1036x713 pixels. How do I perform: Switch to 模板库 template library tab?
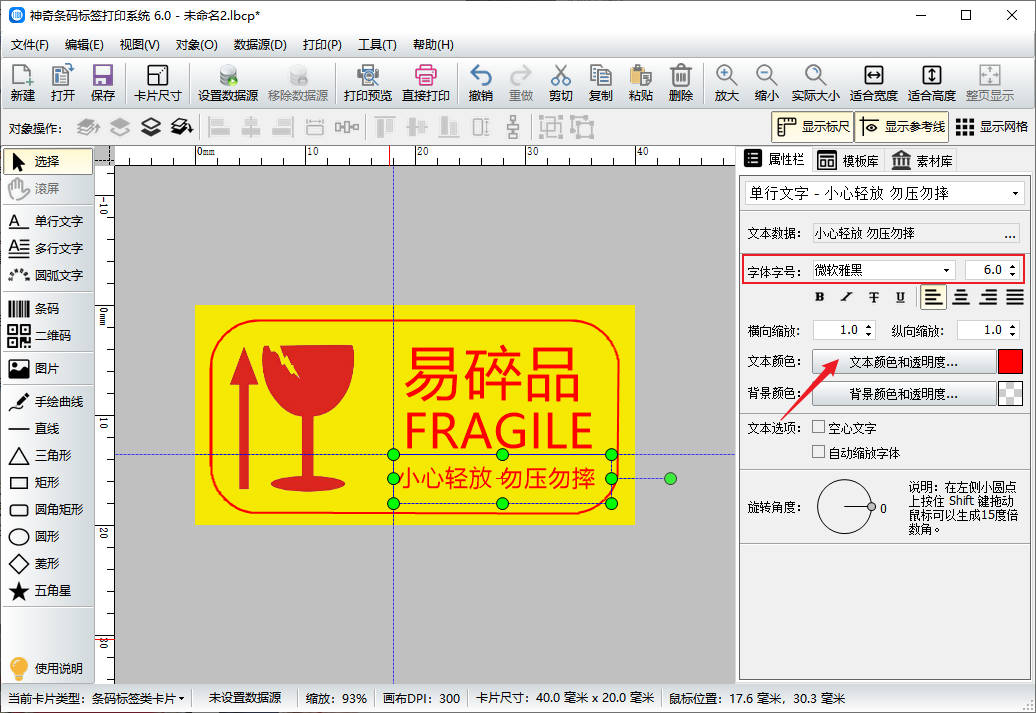tap(848, 161)
